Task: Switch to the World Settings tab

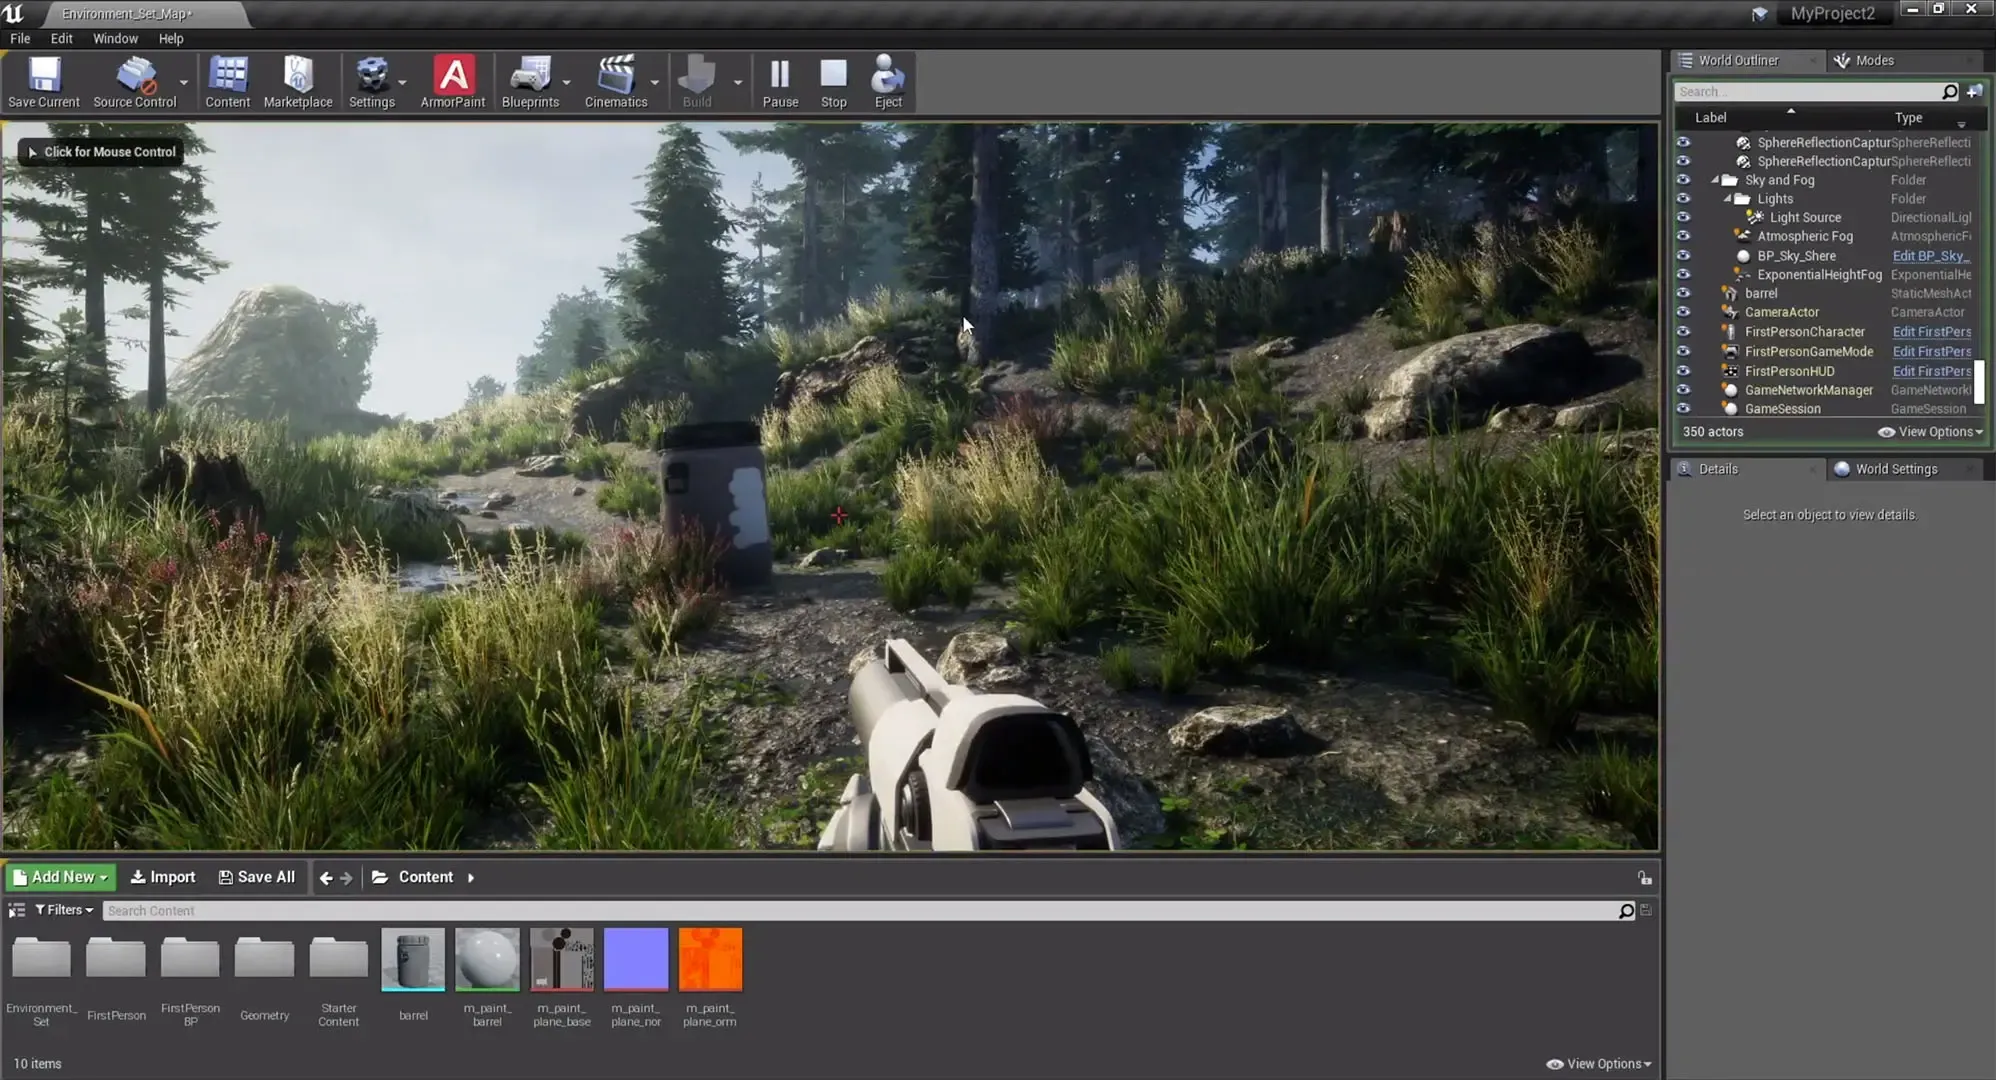Action: pyautogui.click(x=1896, y=468)
